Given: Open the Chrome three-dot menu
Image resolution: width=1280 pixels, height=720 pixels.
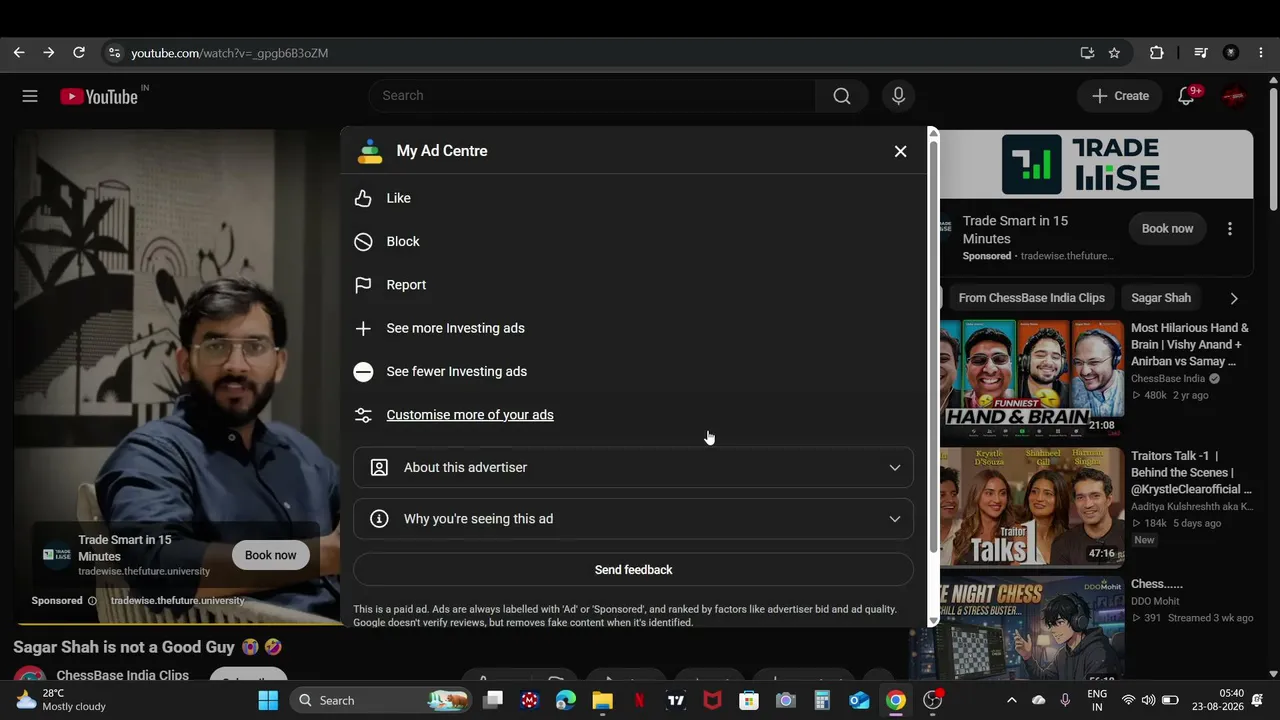Looking at the screenshot, I should 1261,53.
